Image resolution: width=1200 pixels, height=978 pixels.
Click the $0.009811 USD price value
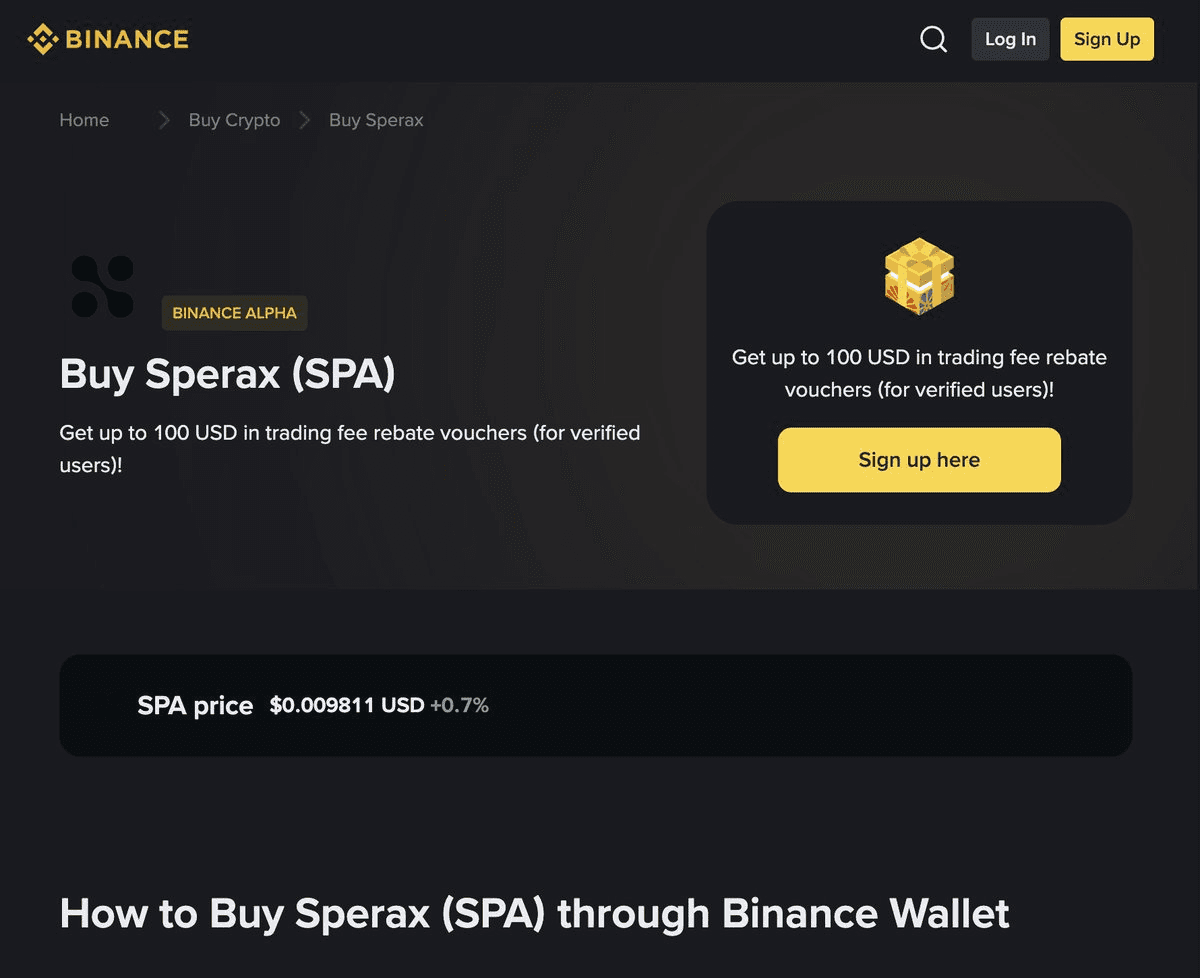(x=346, y=706)
